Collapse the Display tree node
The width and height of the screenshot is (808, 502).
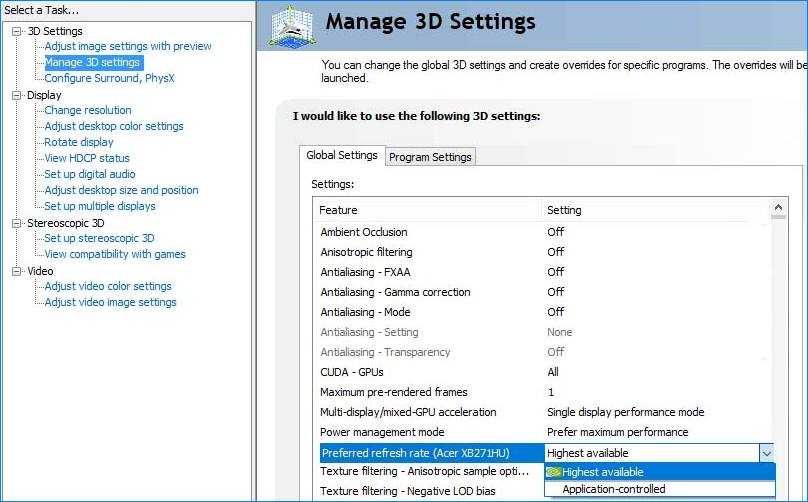[17, 95]
